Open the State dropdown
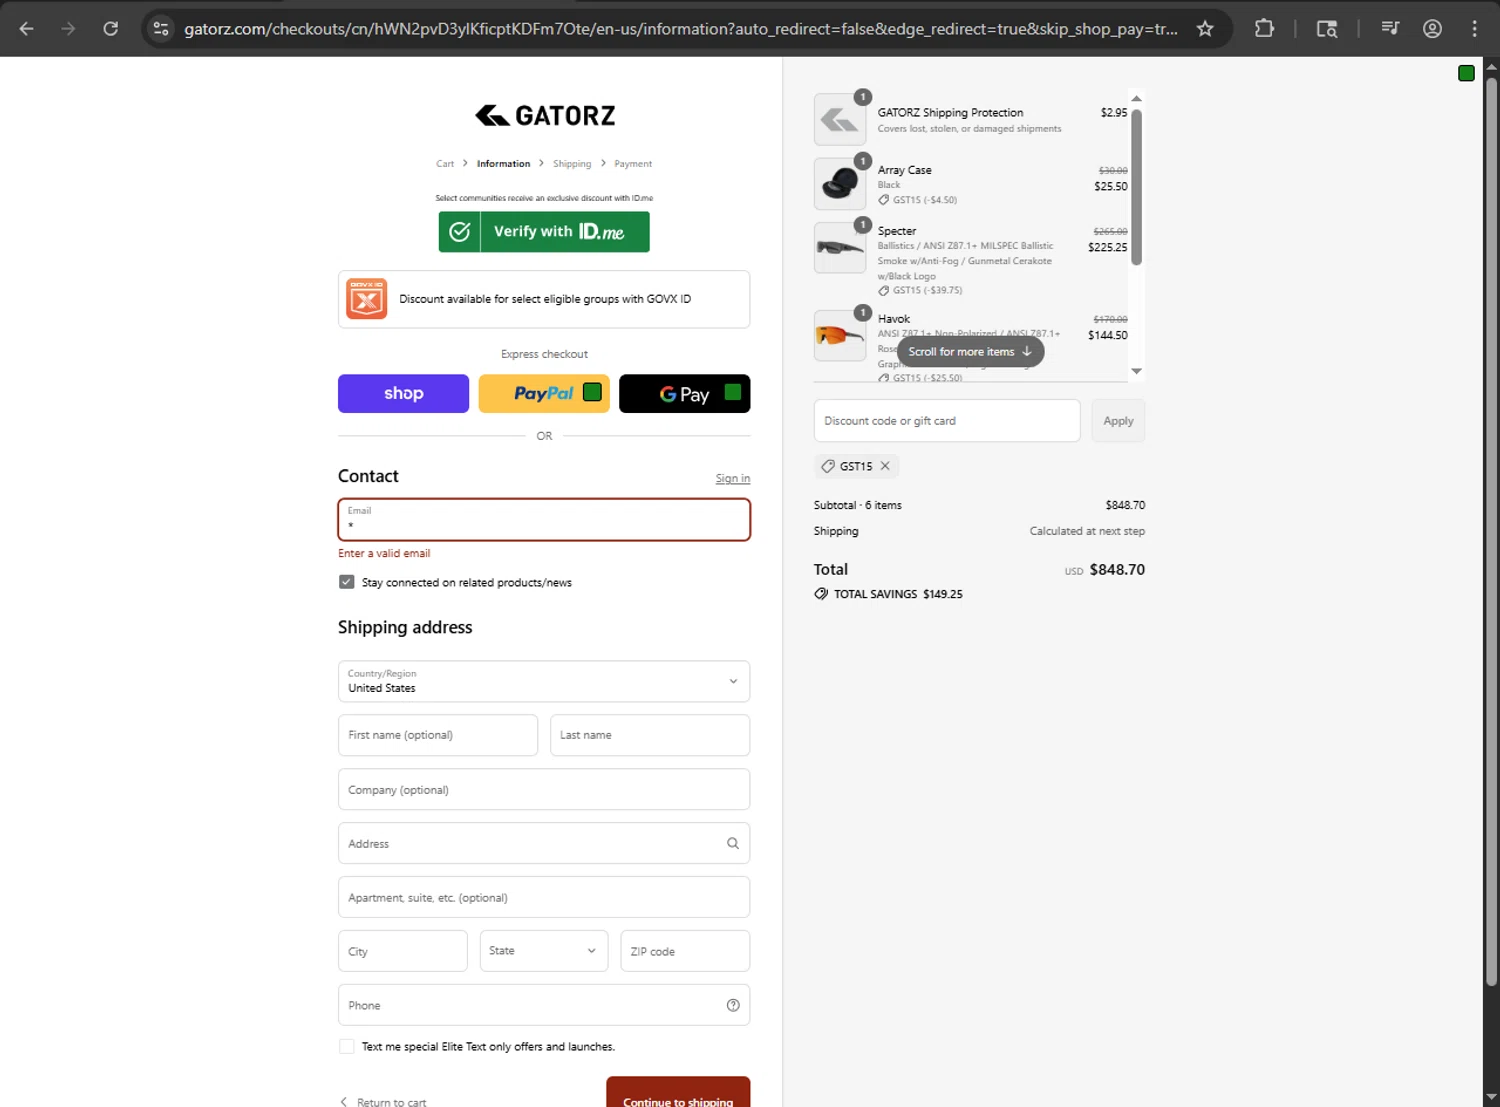 point(543,951)
